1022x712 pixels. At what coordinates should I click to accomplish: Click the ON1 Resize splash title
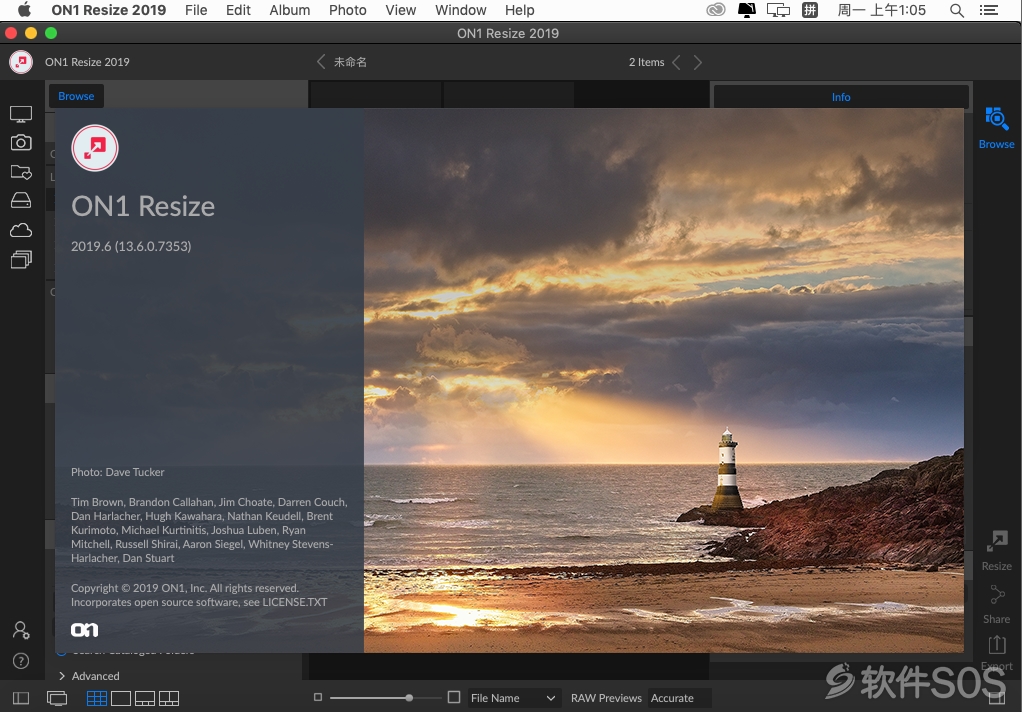[x=143, y=206]
